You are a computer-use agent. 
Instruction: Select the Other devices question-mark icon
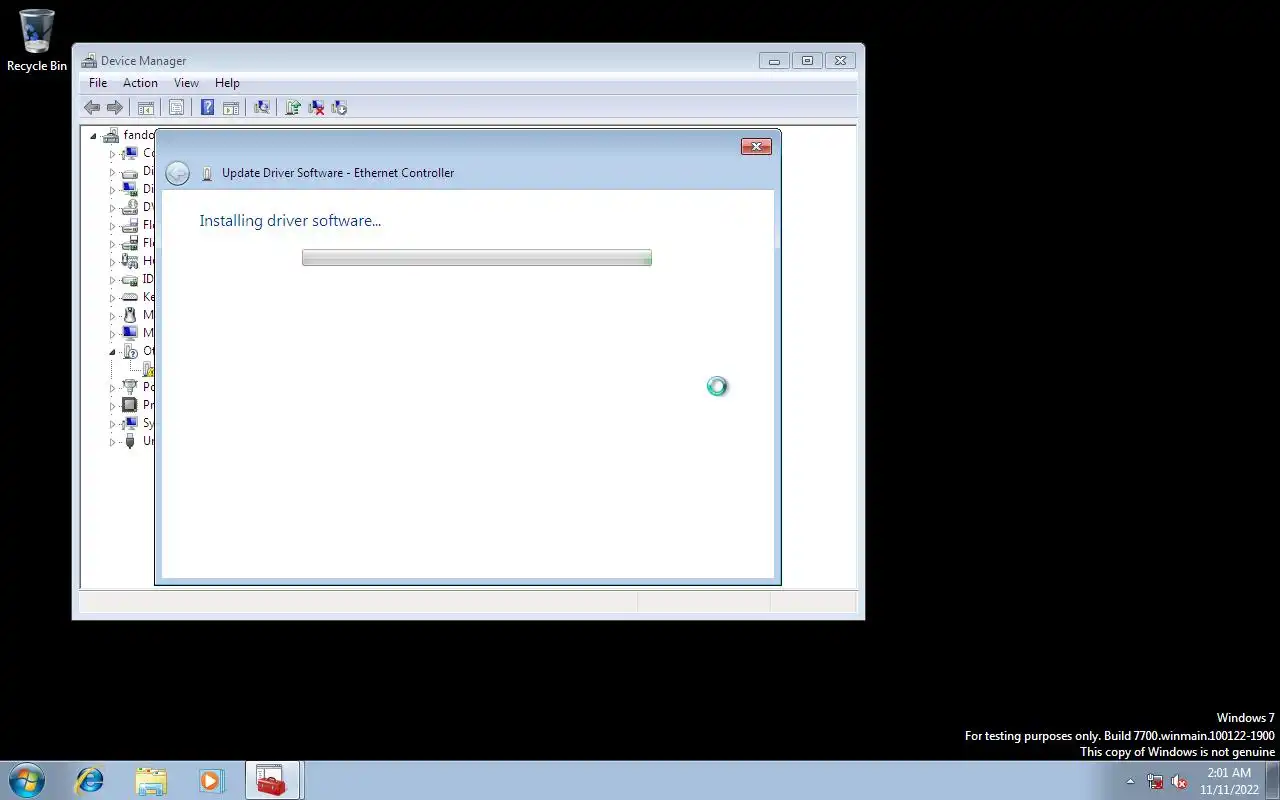tap(129, 351)
